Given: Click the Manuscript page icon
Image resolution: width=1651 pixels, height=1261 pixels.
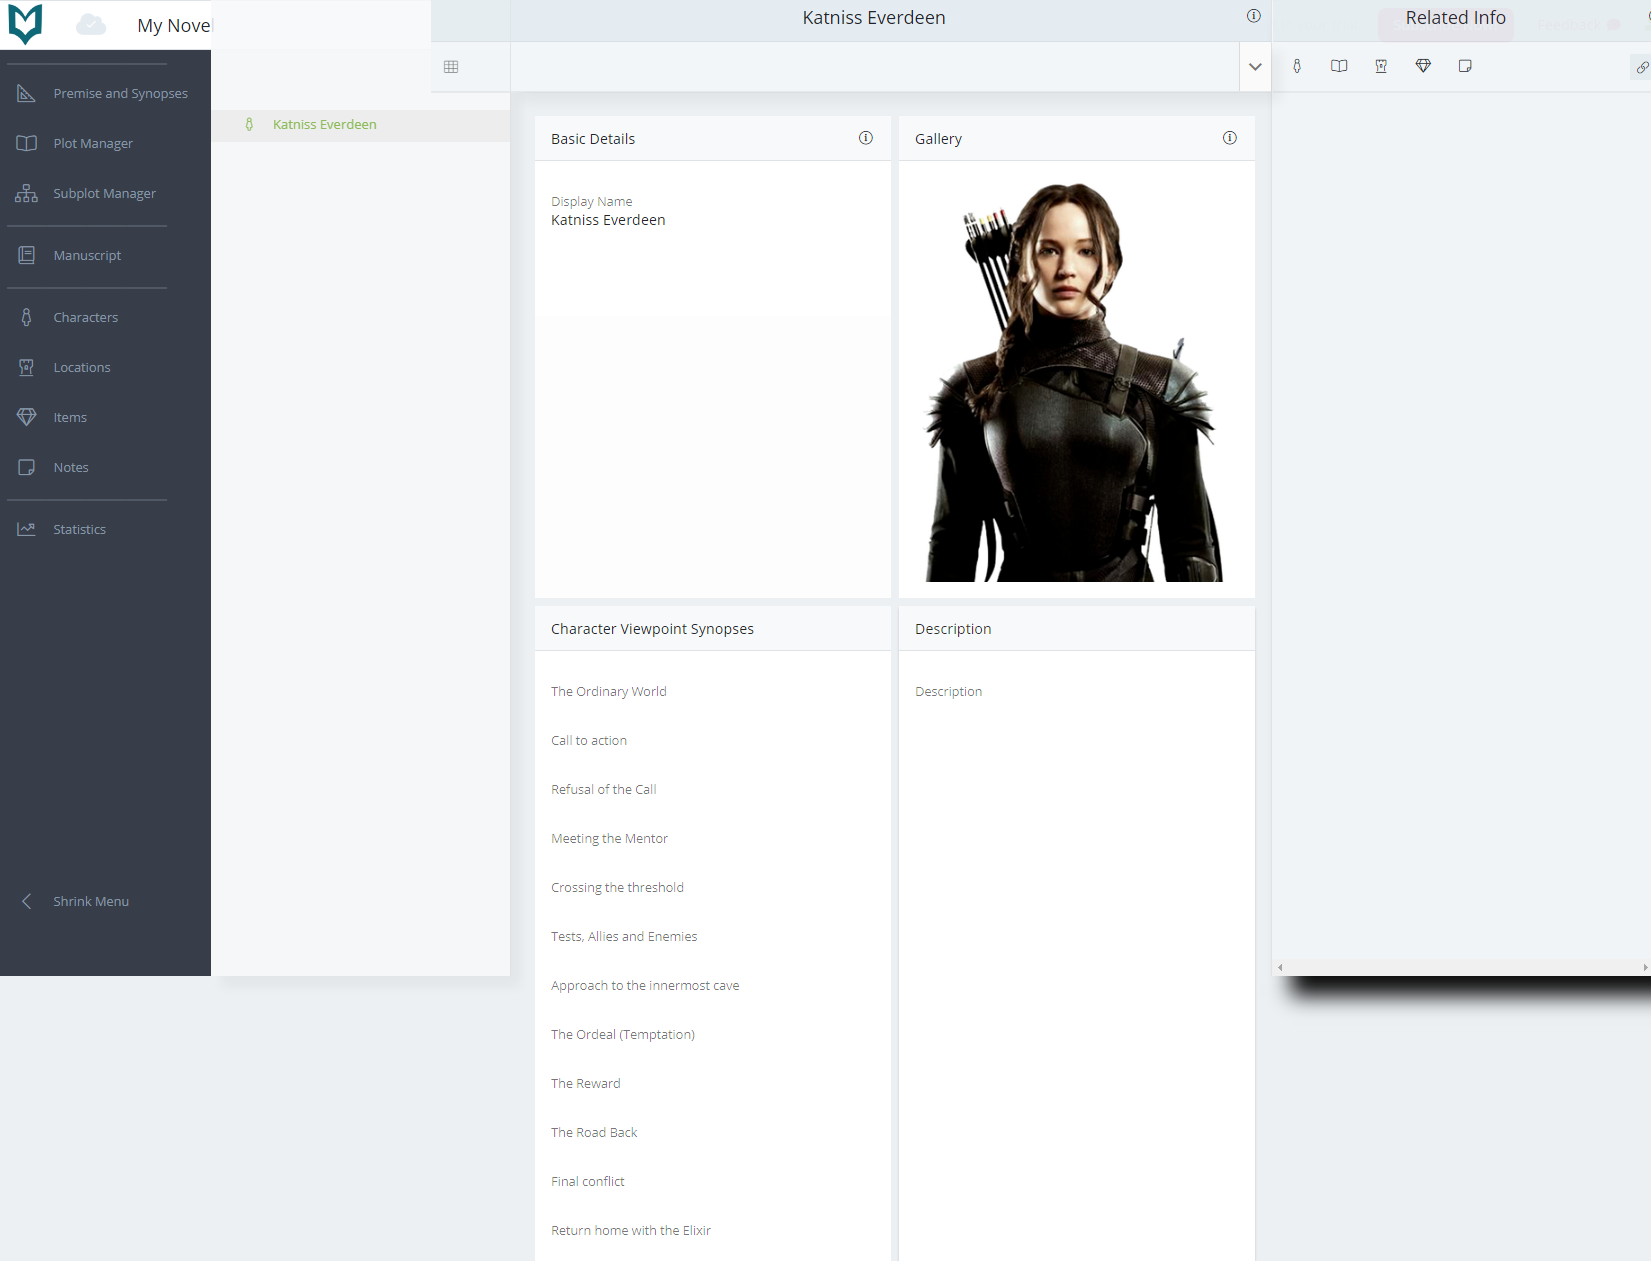Looking at the screenshot, I should [27, 255].
